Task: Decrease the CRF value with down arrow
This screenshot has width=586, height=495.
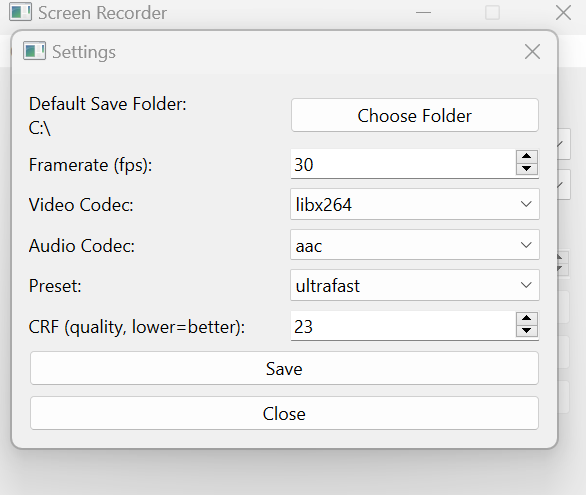Action: point(527,331)
